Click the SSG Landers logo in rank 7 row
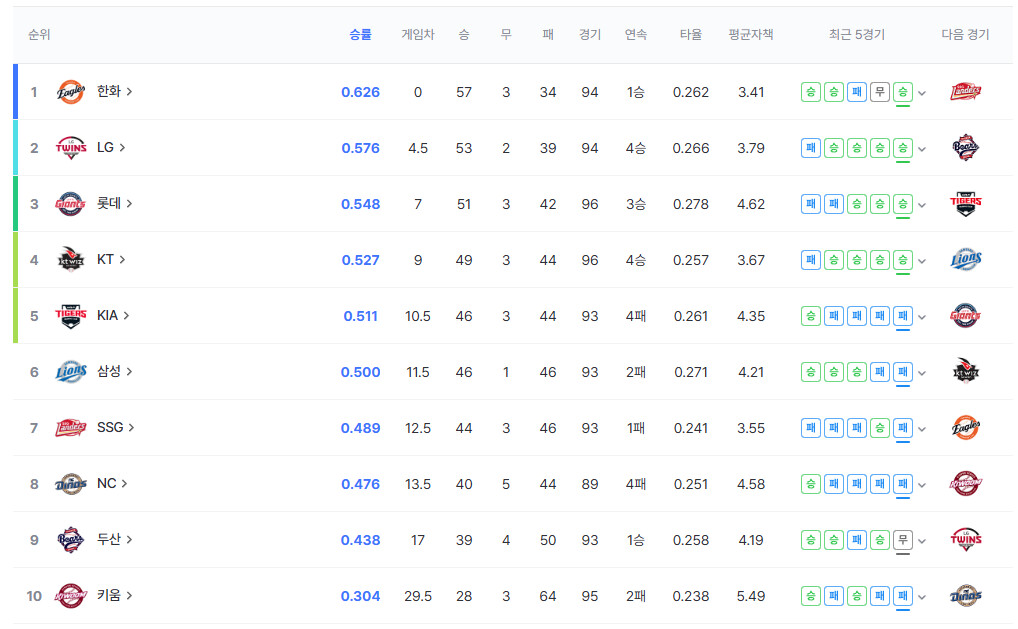 (71, 428)
